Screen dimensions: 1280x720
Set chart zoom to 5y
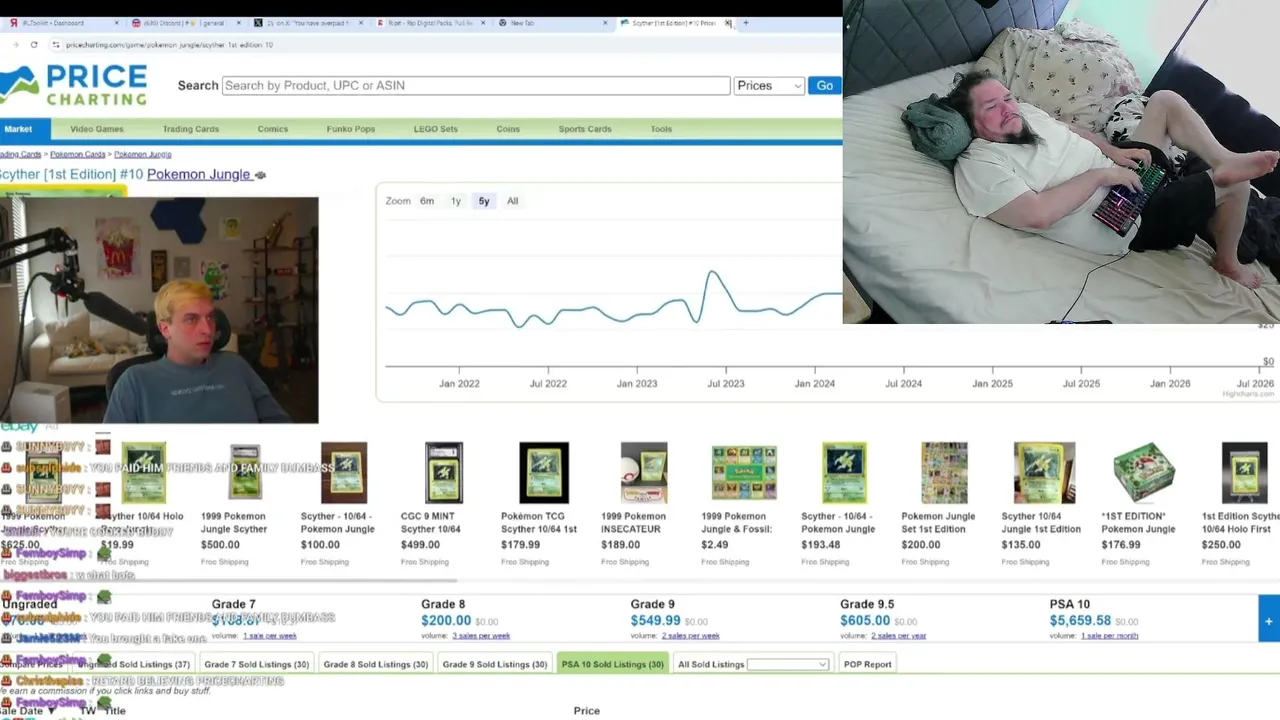[x=484, y=201]
